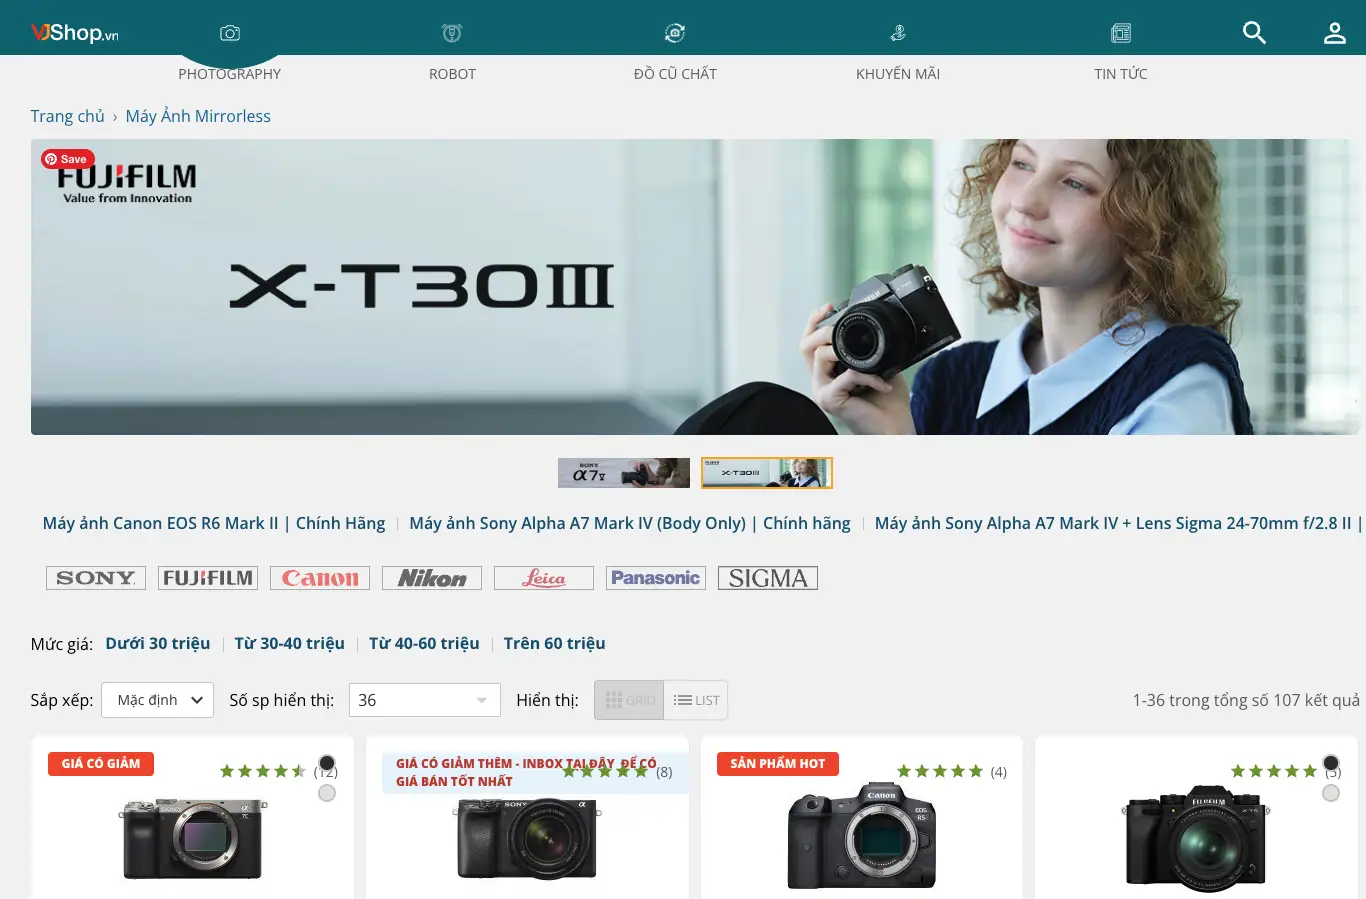Open Canon EOS R6 Mark II link
This screenshot has width=1366, height=899.
click(214, 523)
